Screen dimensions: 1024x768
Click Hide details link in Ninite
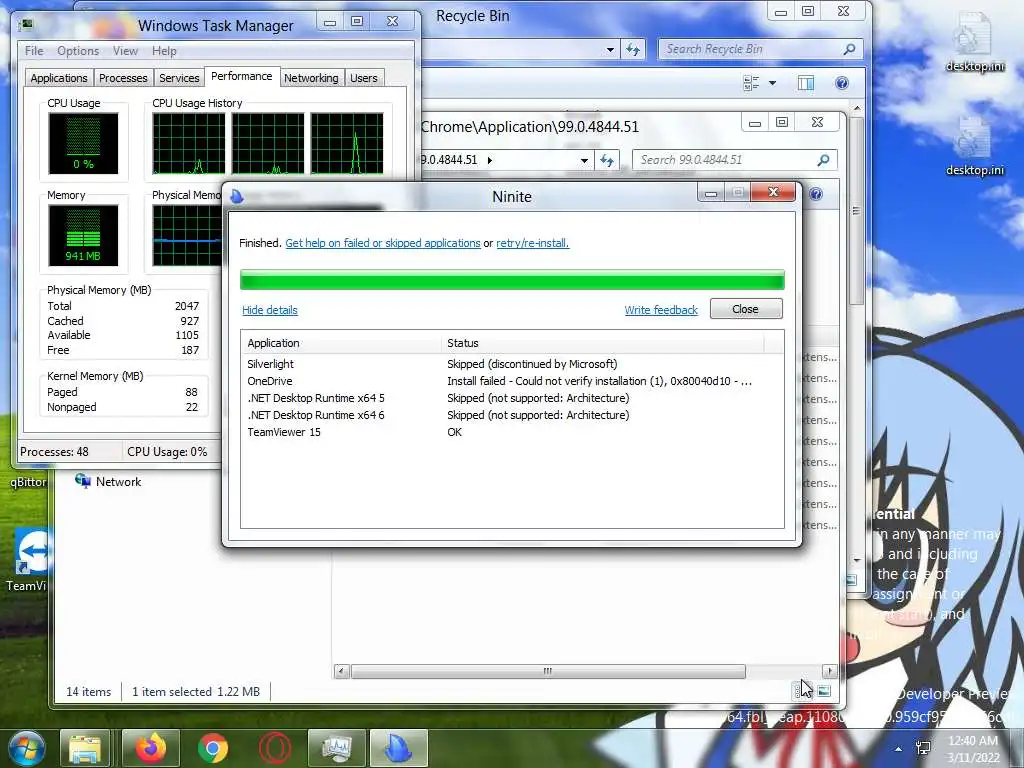pos(270,310)
